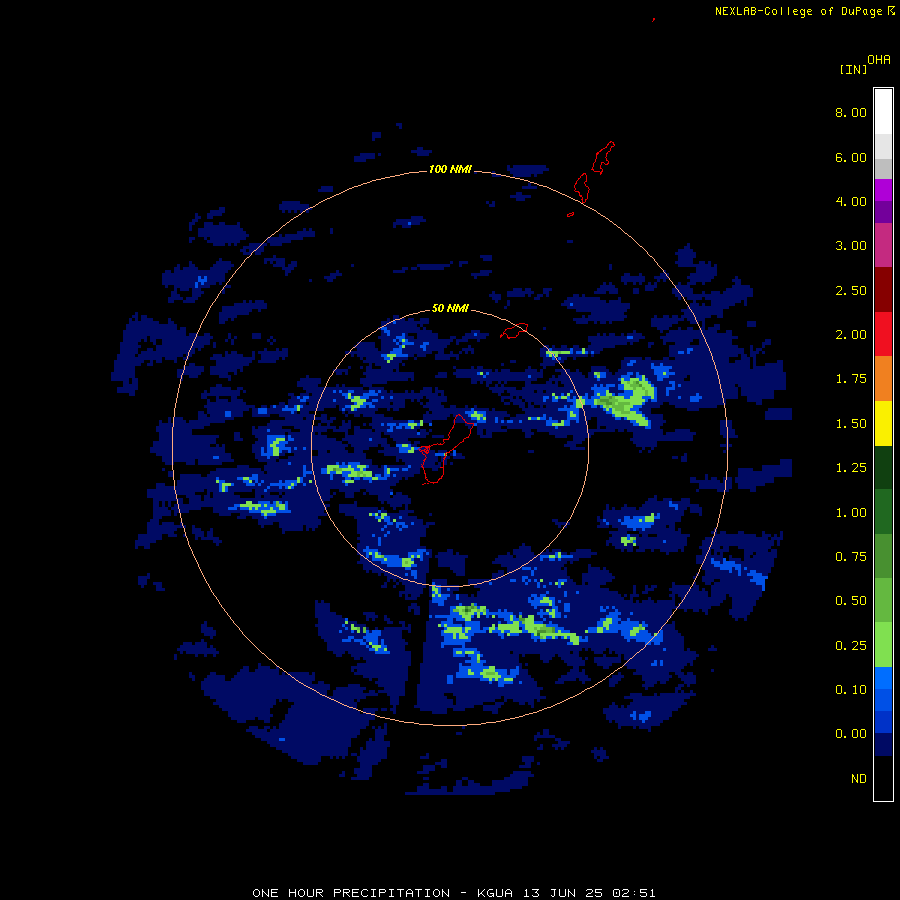Click the 3.00 legend value

tap(851, 246)
